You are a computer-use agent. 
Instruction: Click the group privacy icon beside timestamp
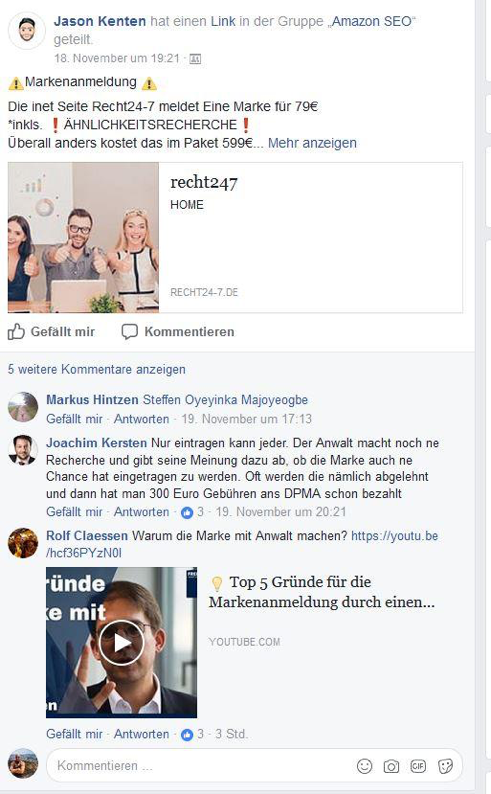[x=195, y=59]
